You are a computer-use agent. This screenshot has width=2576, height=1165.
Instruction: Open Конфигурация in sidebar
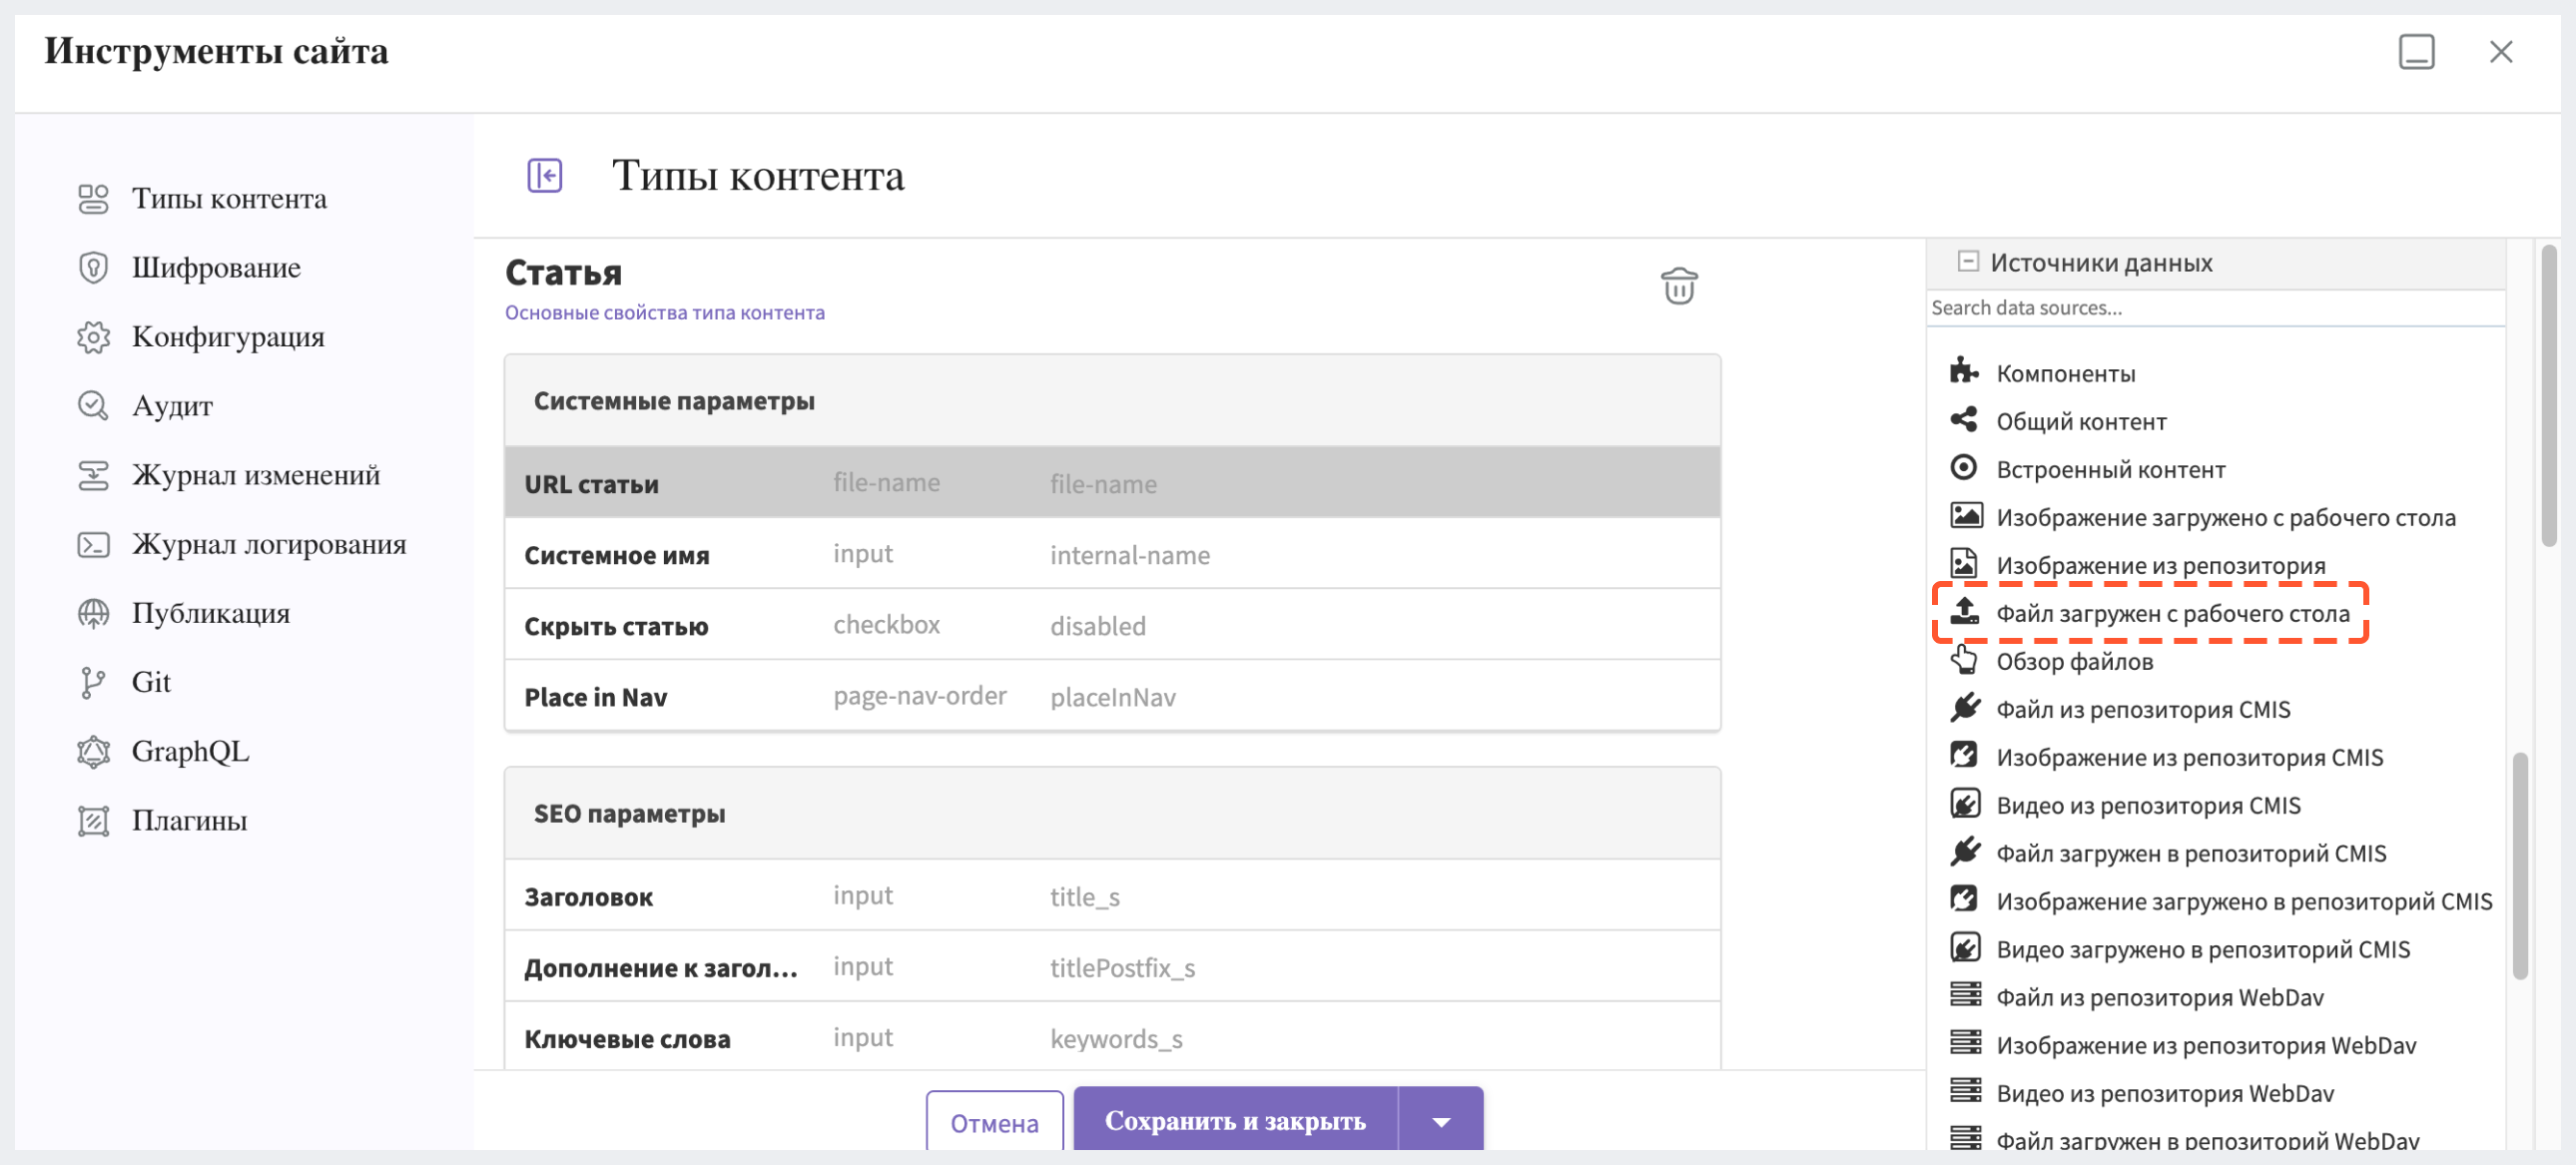pyautogui.click(x=228, y=337)
